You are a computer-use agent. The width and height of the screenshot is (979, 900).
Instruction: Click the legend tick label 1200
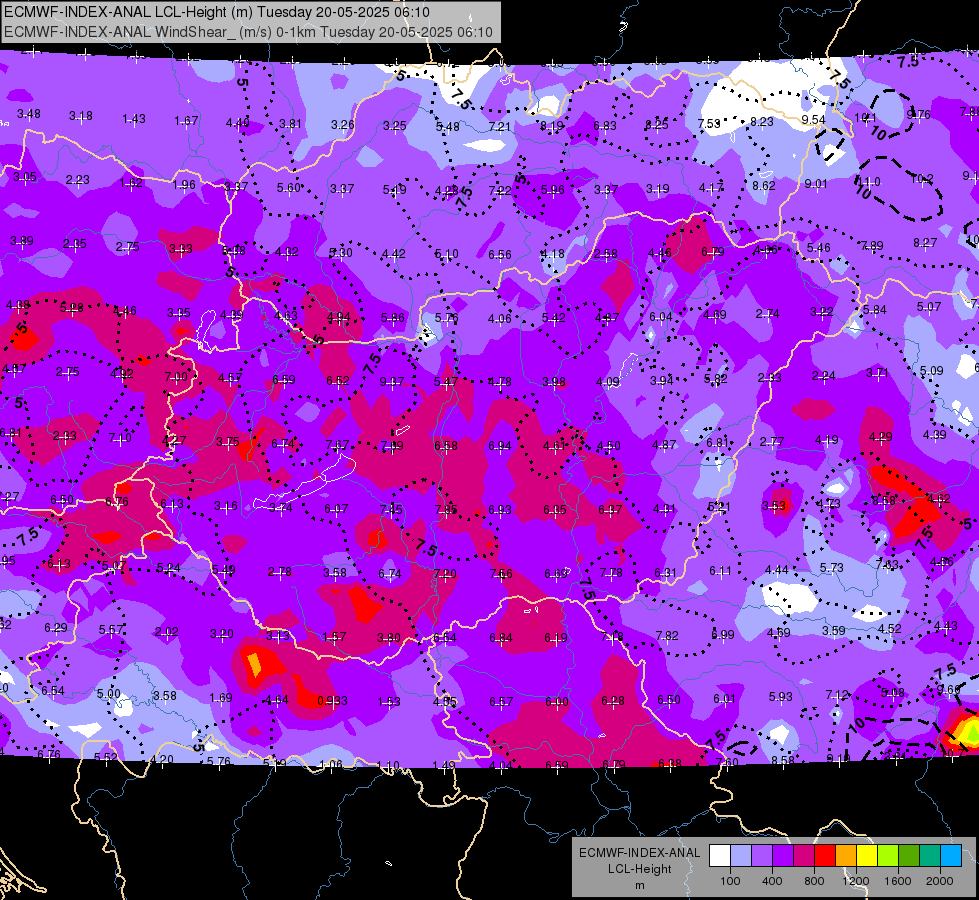856,881
